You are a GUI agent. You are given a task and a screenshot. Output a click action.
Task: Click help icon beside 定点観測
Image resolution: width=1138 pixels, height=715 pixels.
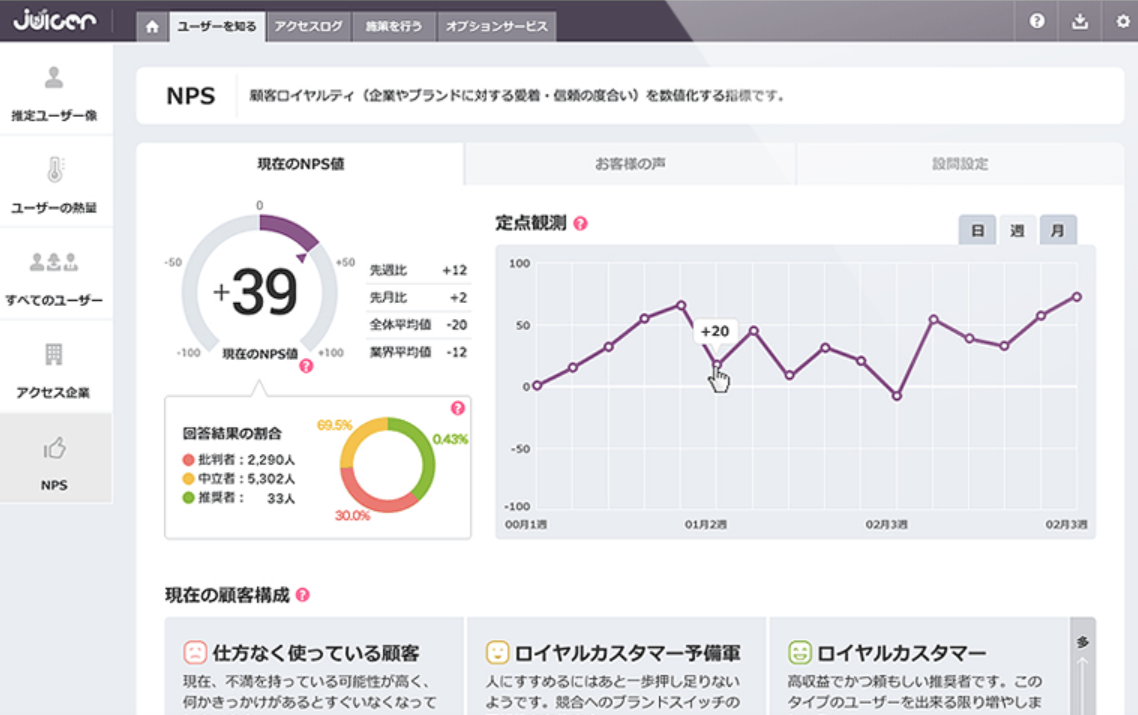[580, 224]
